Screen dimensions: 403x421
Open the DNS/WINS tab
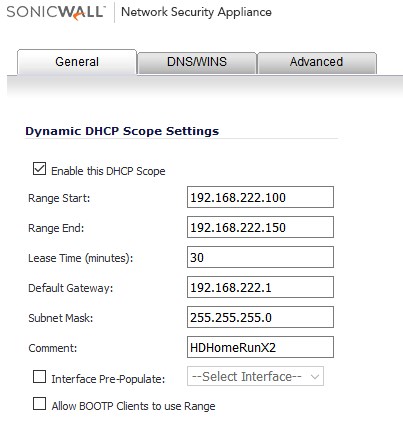click(x=197, y=62)
